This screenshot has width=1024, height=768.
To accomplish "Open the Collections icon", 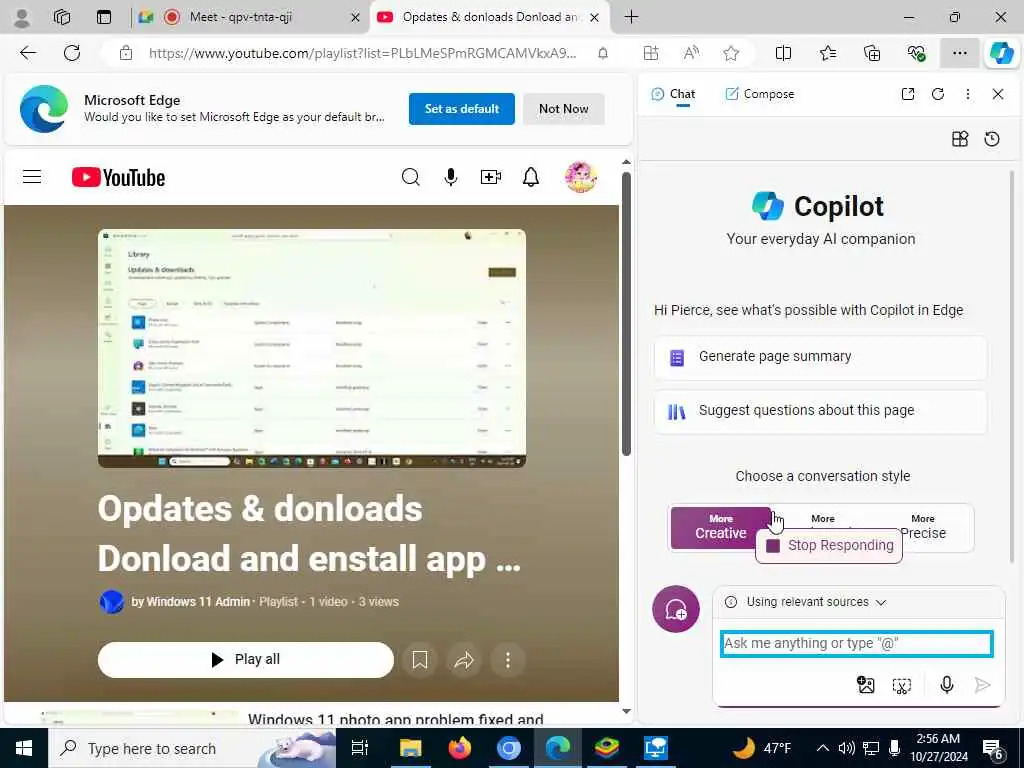I will pyautogui.click(x=872, y=53).
